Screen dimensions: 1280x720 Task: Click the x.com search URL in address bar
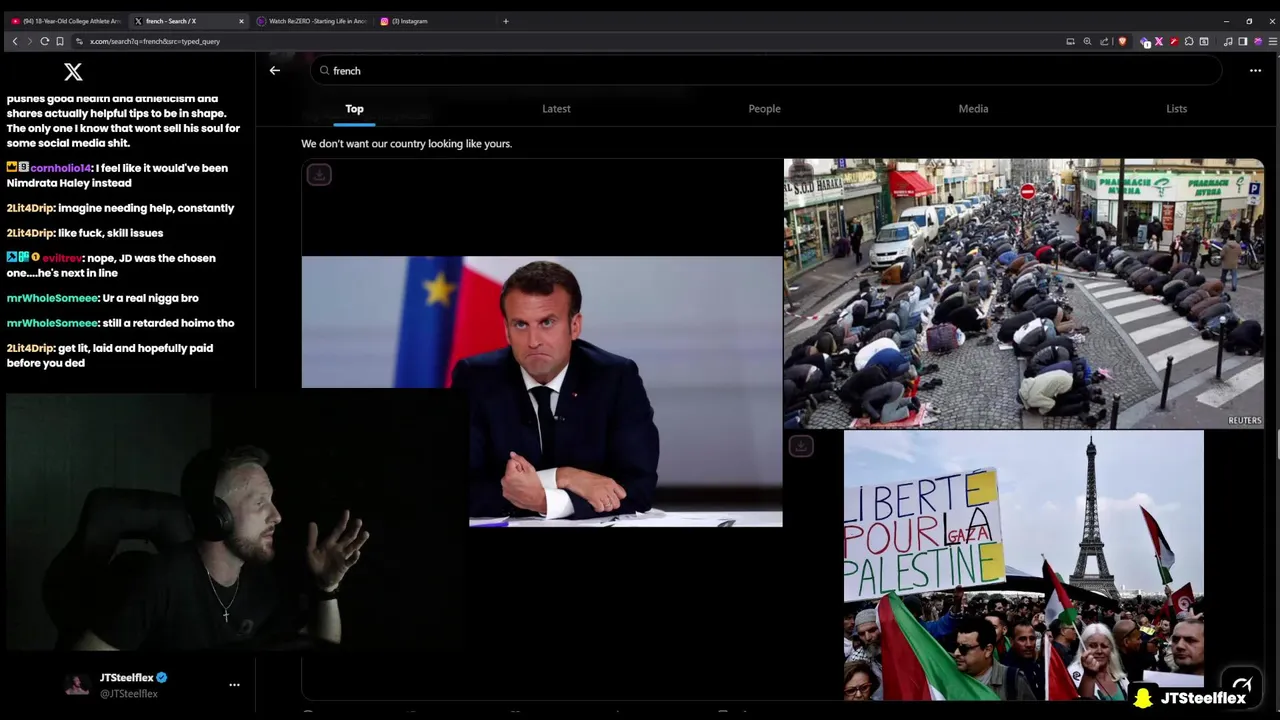[x=155, y=41]
